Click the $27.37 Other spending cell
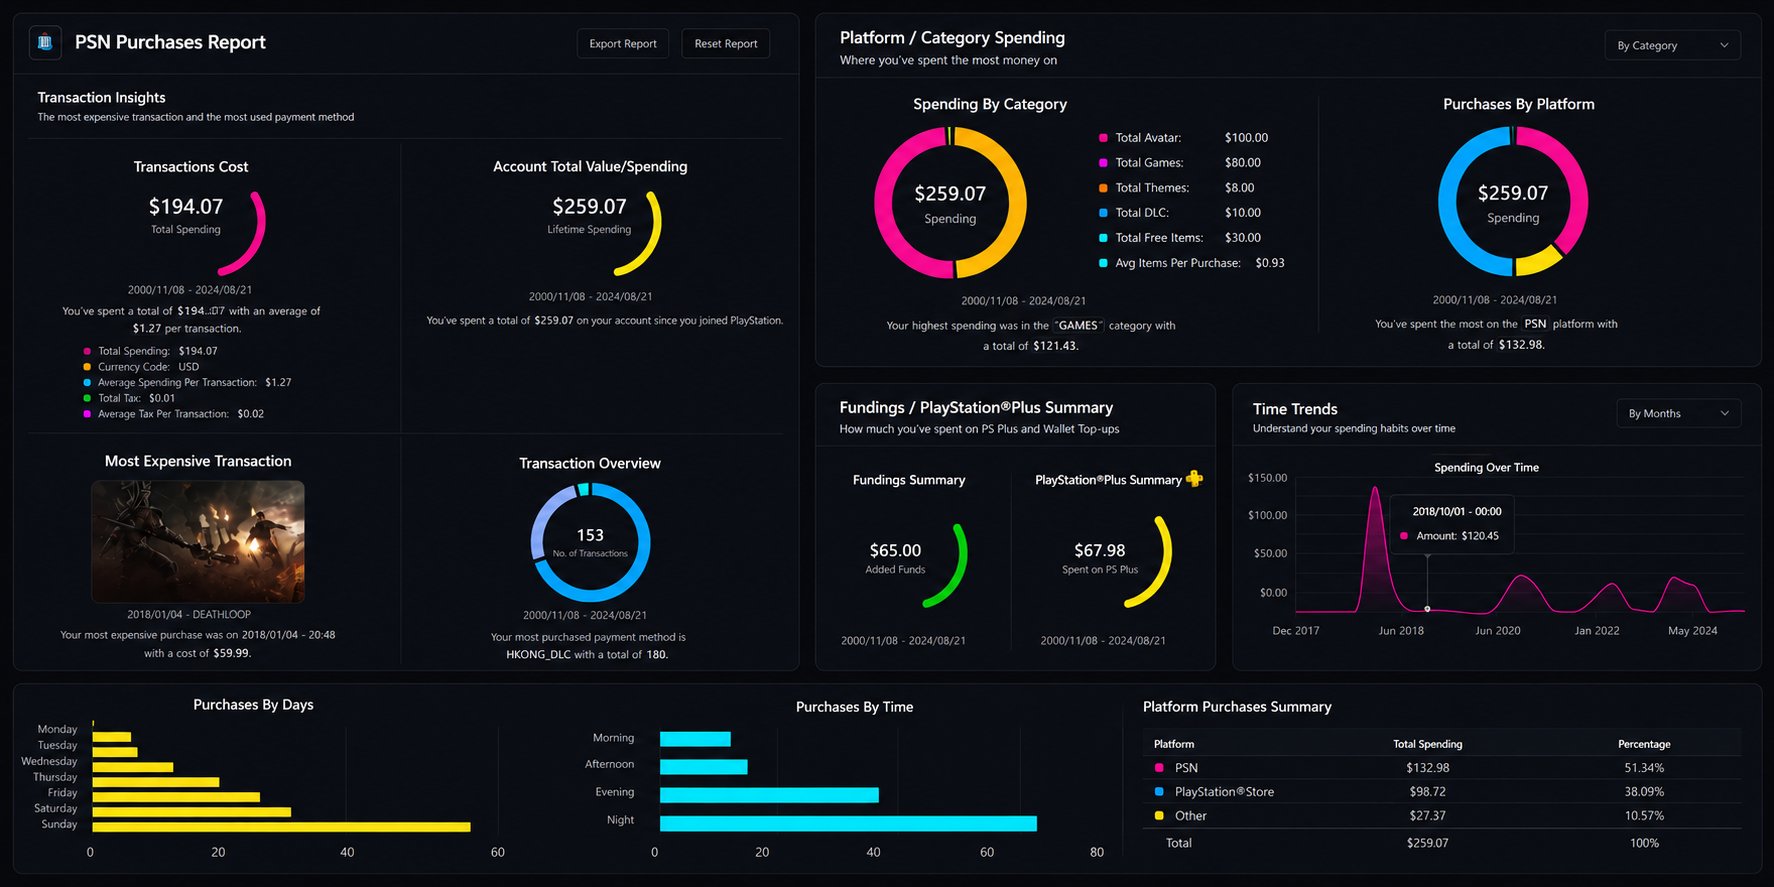1774x887 pixels. [x=1427, y=816]
